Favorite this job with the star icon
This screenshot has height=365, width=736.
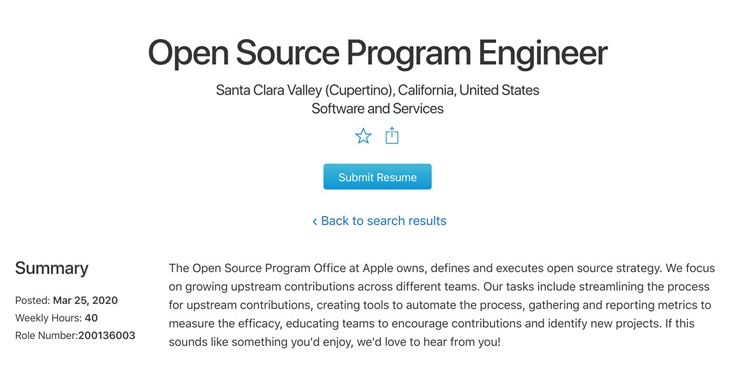[363, 137]
